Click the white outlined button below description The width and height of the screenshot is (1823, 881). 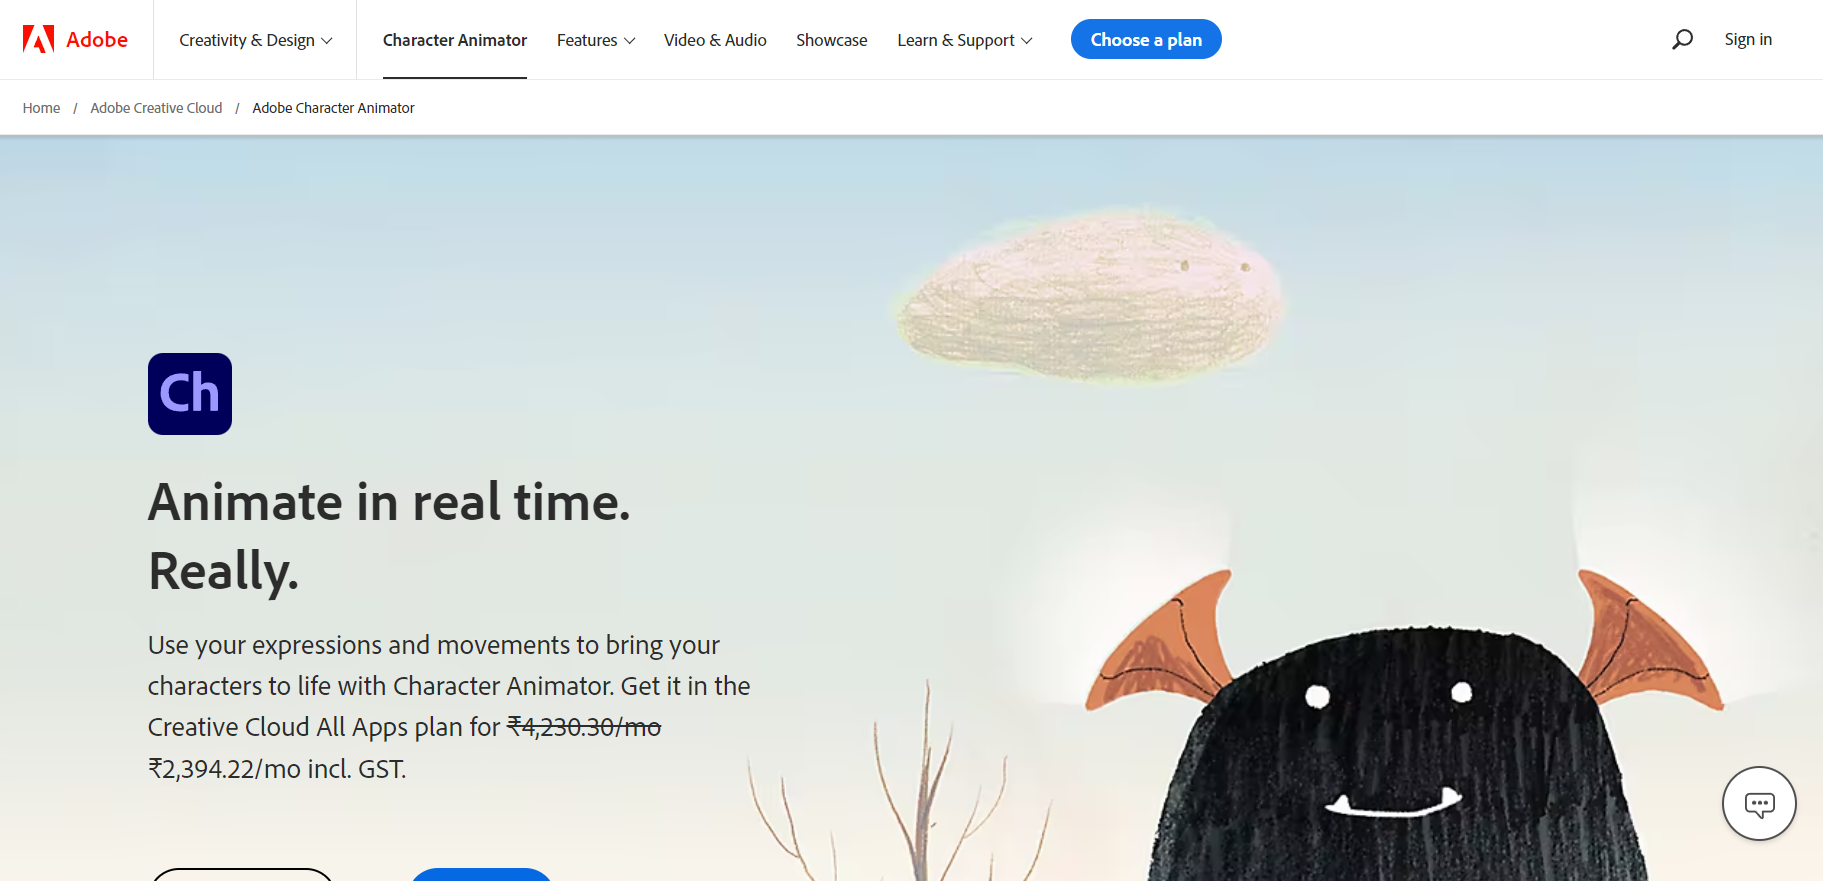click(242, 874)
